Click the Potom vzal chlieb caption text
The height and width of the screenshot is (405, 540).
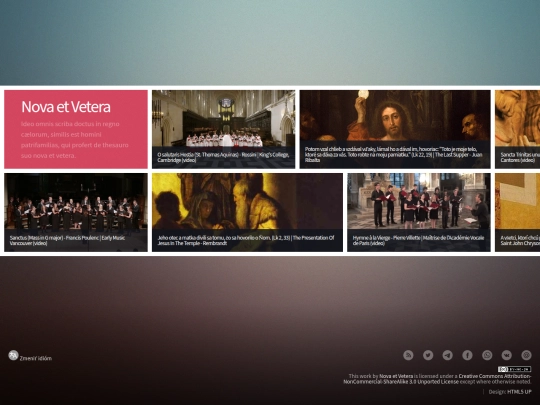393,155
